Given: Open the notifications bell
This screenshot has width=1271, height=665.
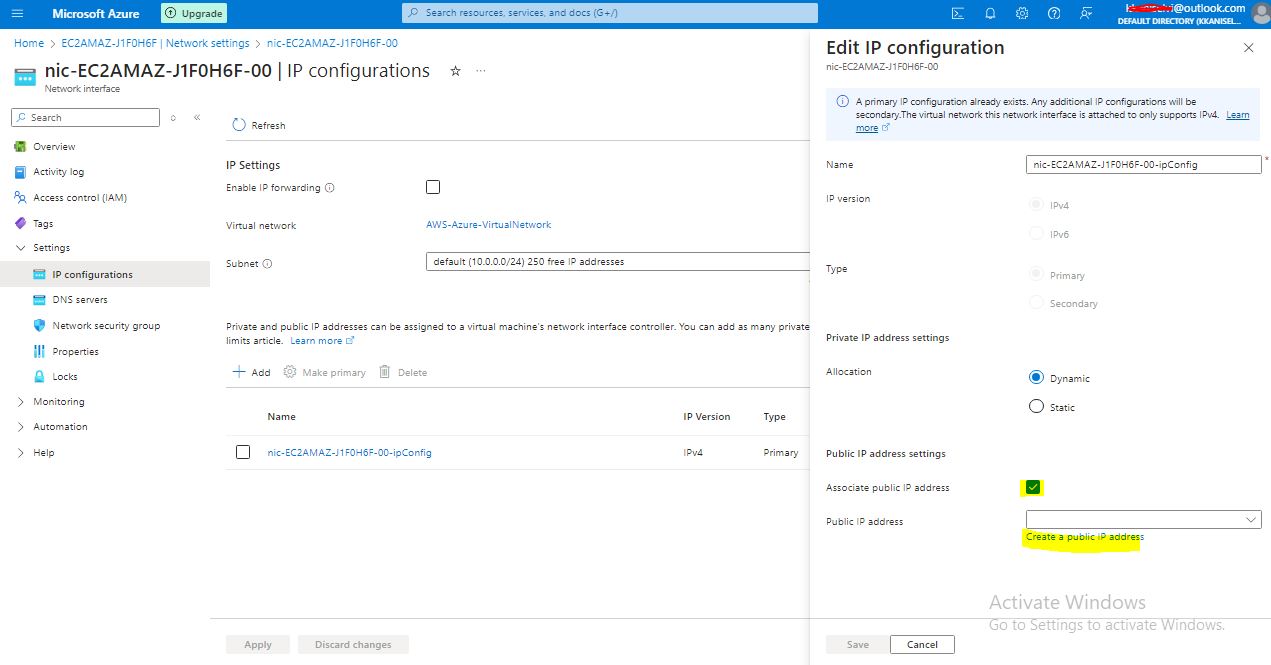Looking at the screenshot, I should [x=990, y=13].
